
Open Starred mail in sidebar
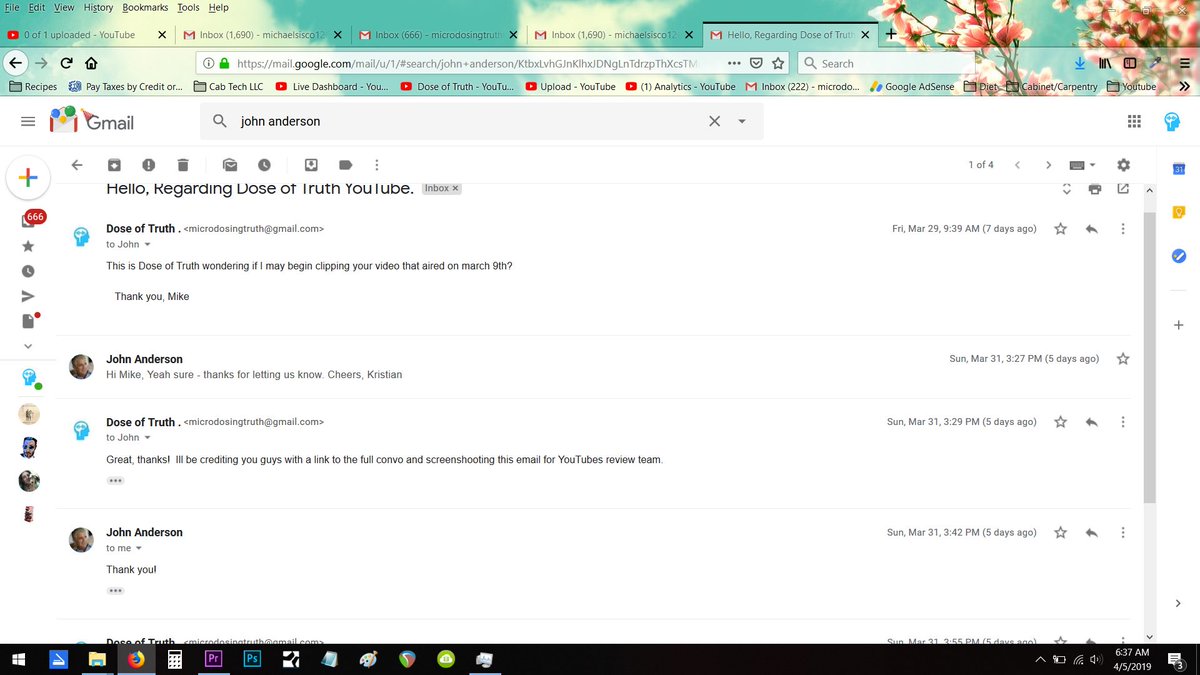[x=28, y=245]
